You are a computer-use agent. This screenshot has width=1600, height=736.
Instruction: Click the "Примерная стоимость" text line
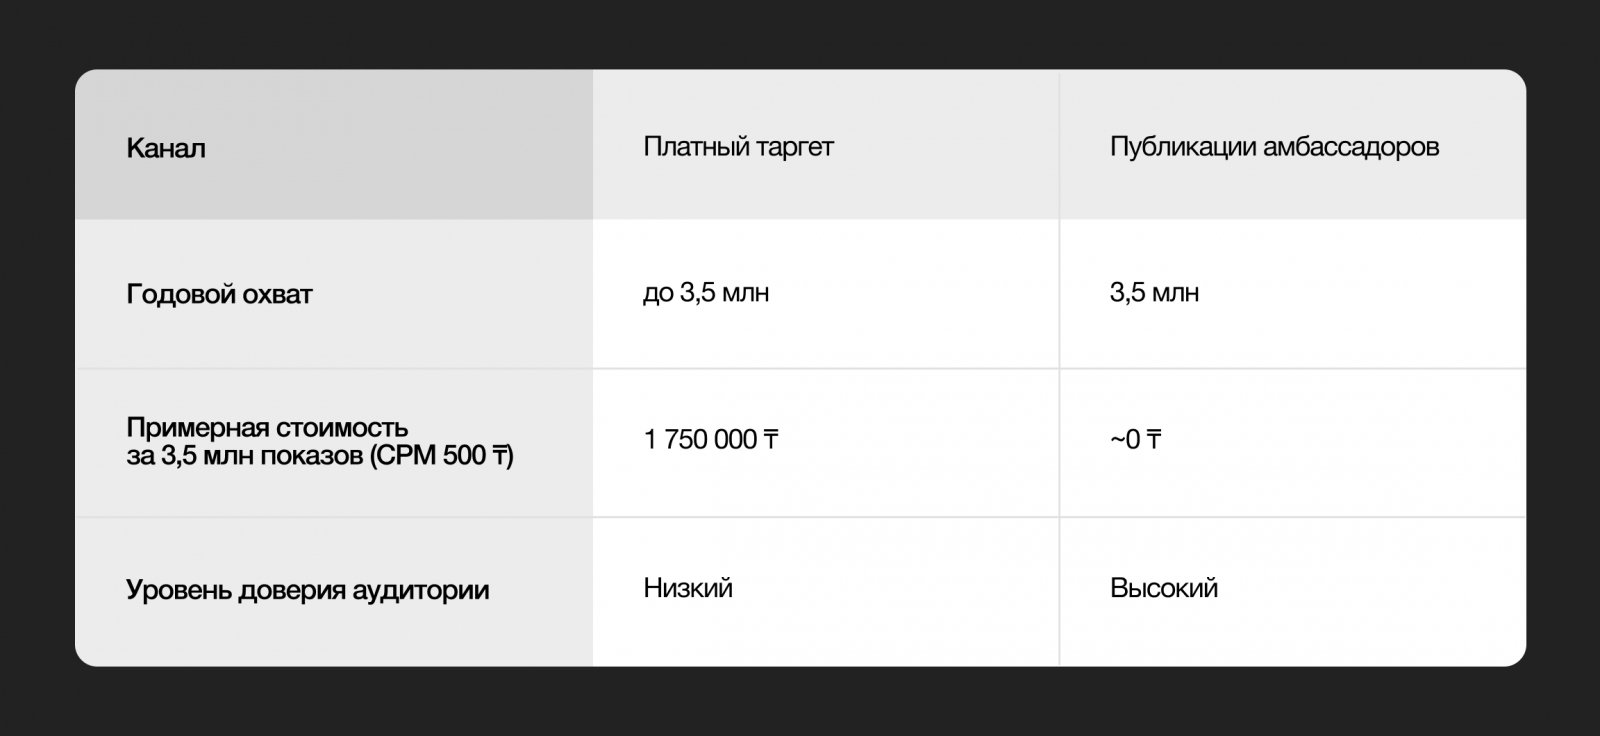click(x=267, y=428)
